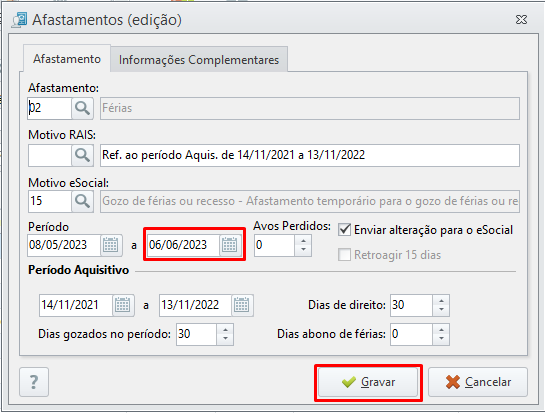Decrease Dias abono de férias value
Screen dimensions: 545x413
click(x=441, y=339)
